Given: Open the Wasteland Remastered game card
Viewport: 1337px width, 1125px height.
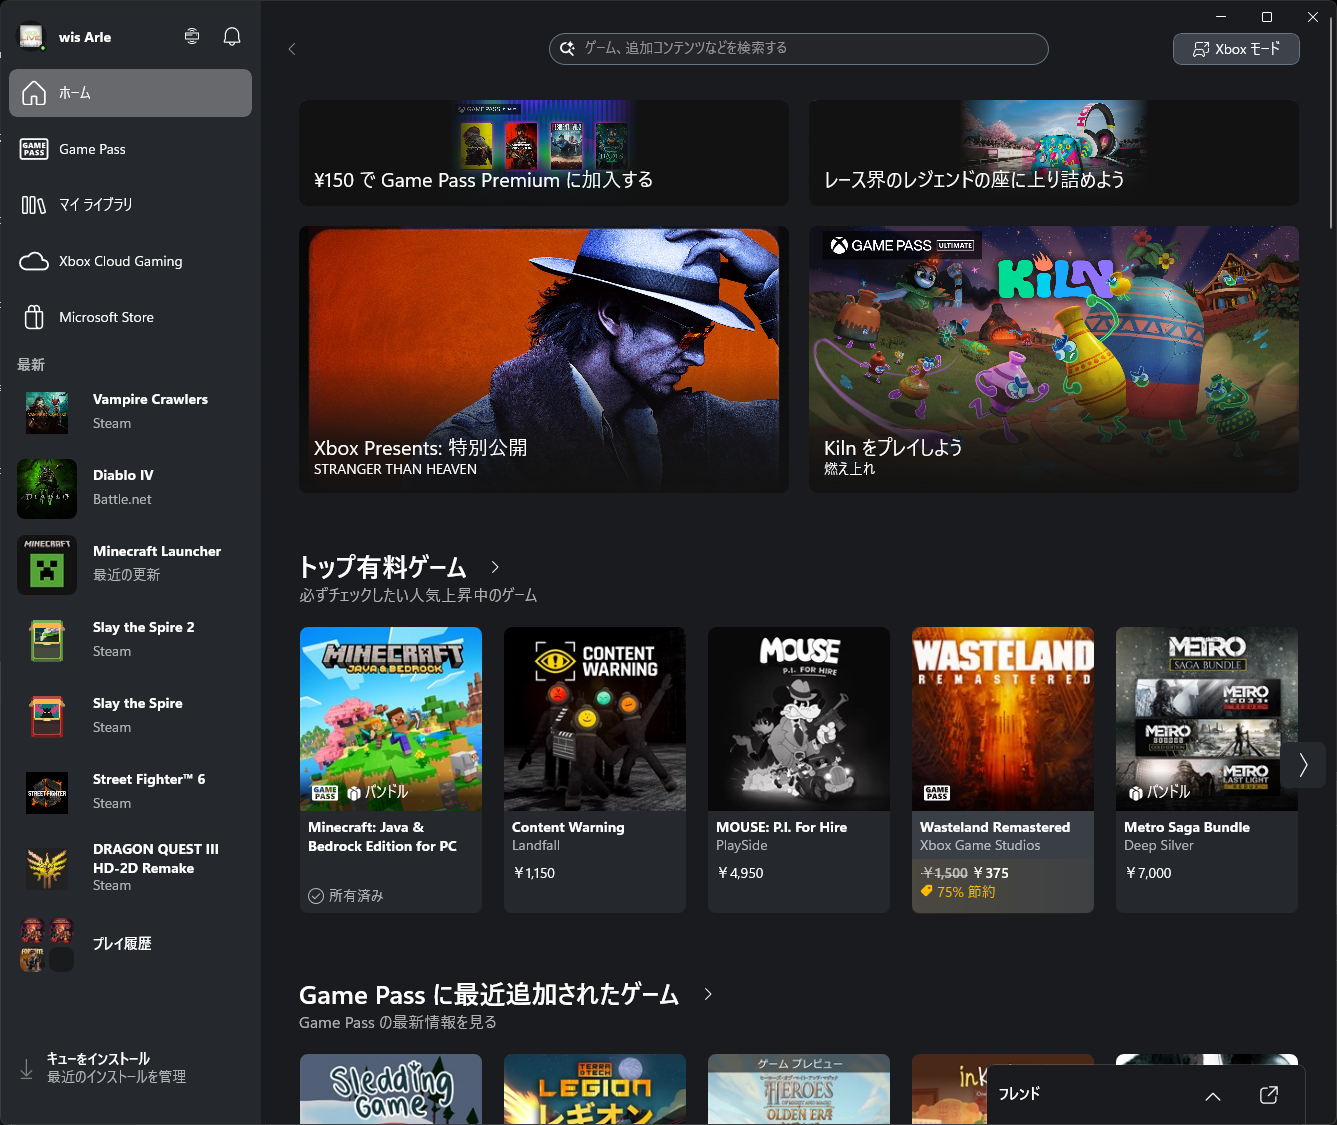Looking at the screenshot, I should 1003,770.
